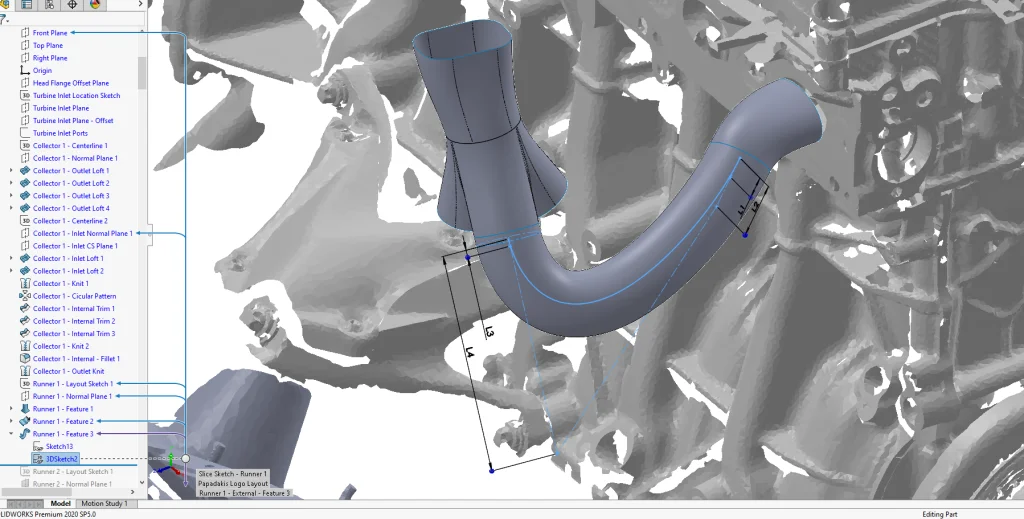Viewport: 1024px width, 519px height.
Task: Expand Collector 1 - Outlet Loft 4
Action: [x=11, y=208]
